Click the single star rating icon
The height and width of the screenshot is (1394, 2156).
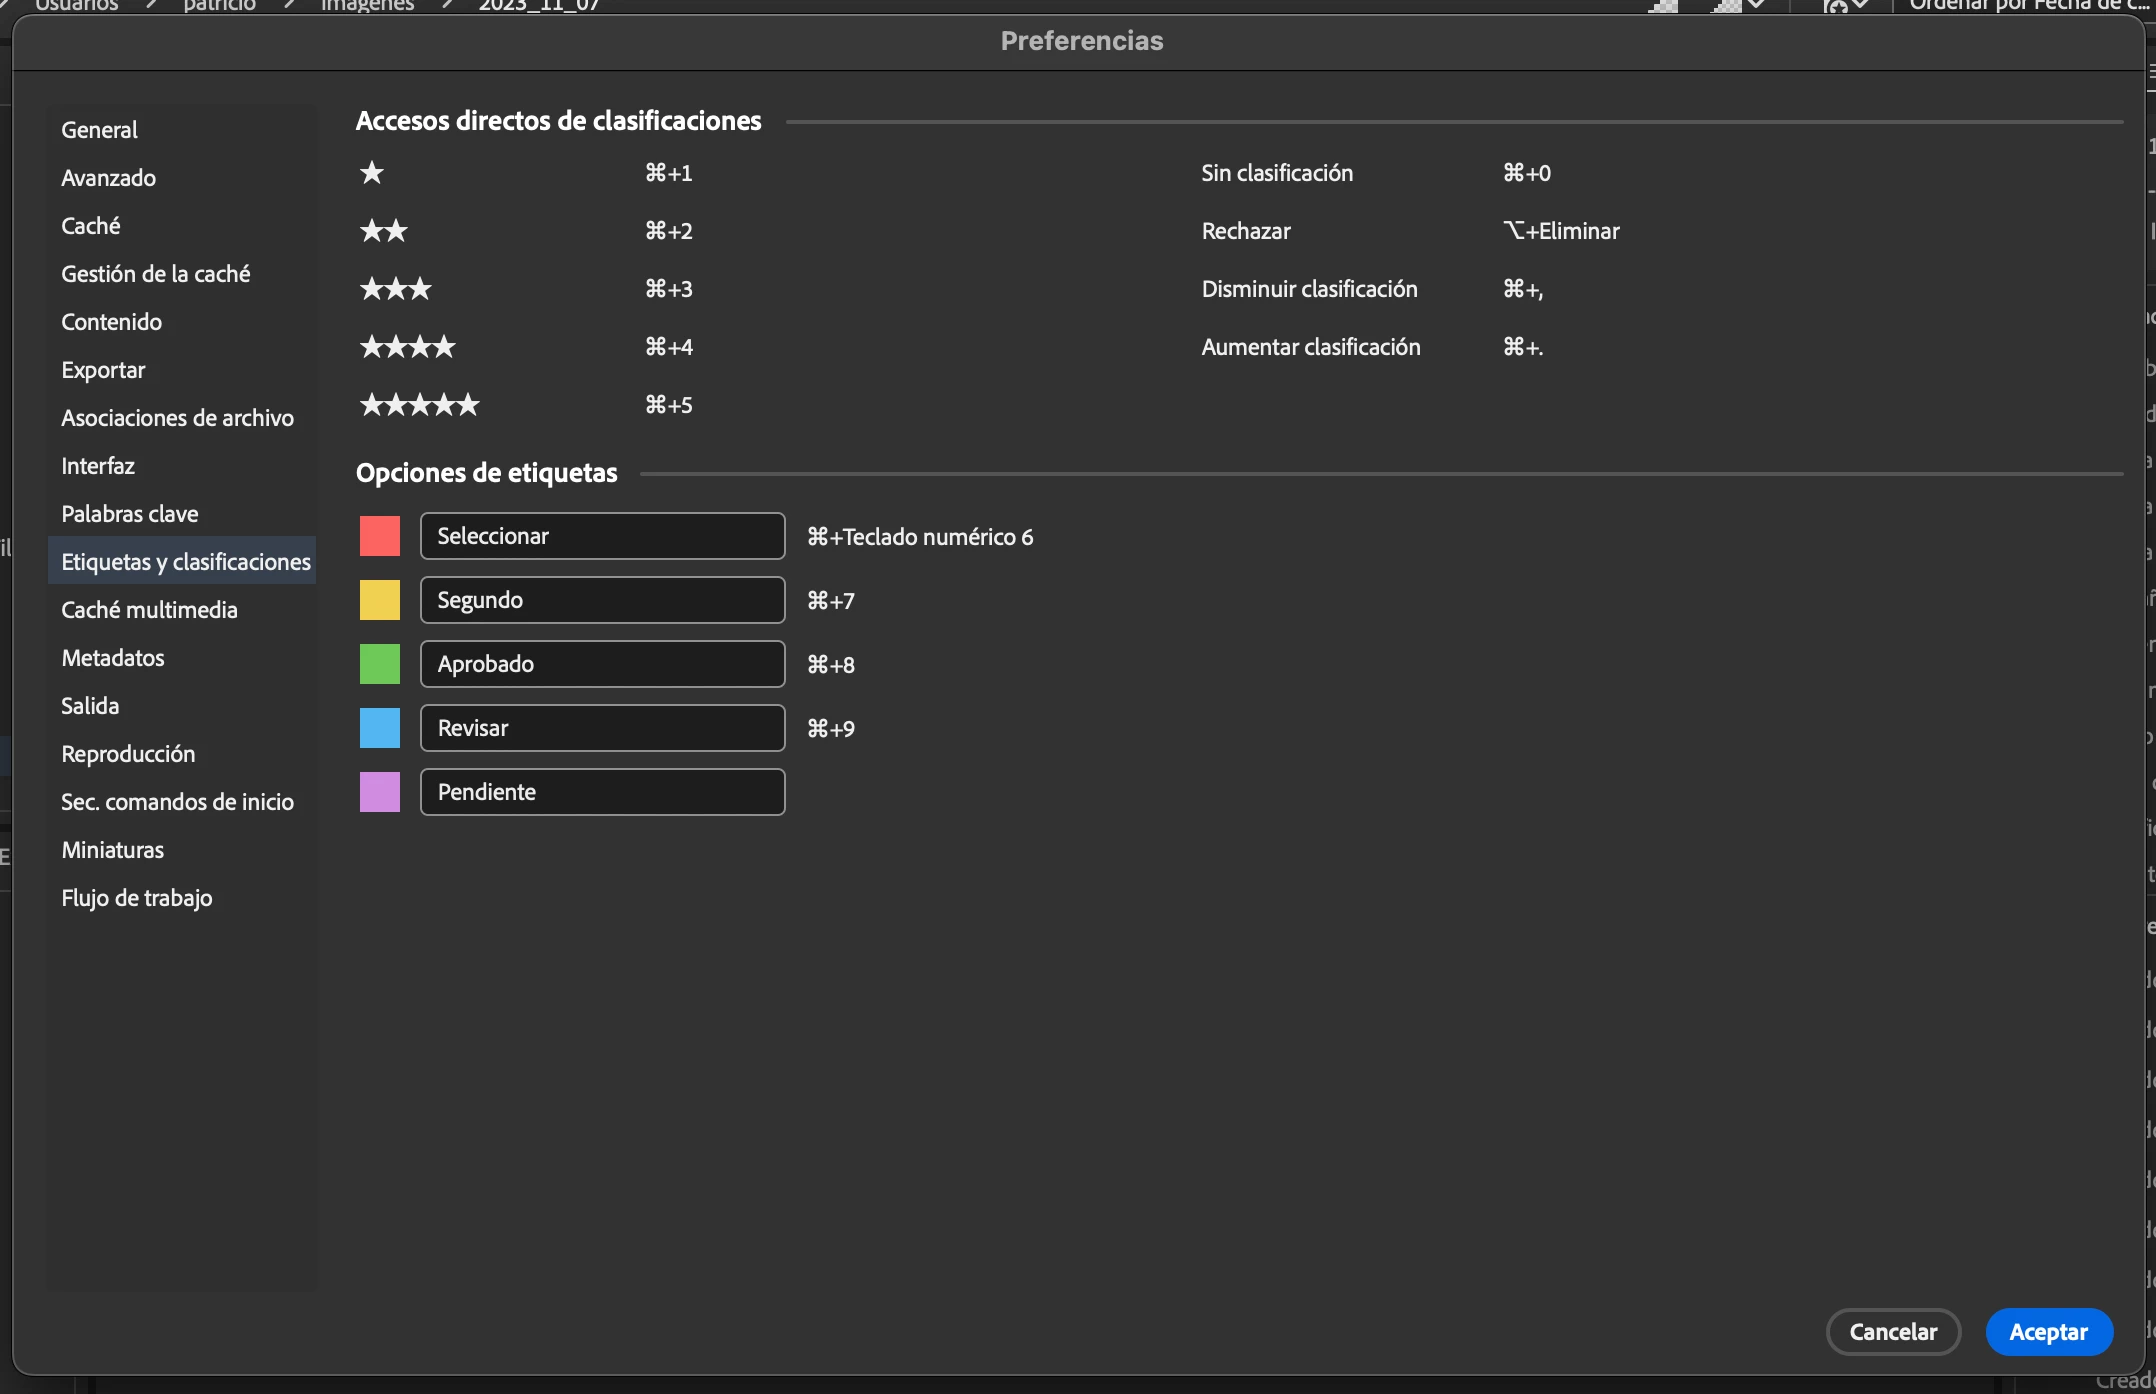tap(372, 173)
